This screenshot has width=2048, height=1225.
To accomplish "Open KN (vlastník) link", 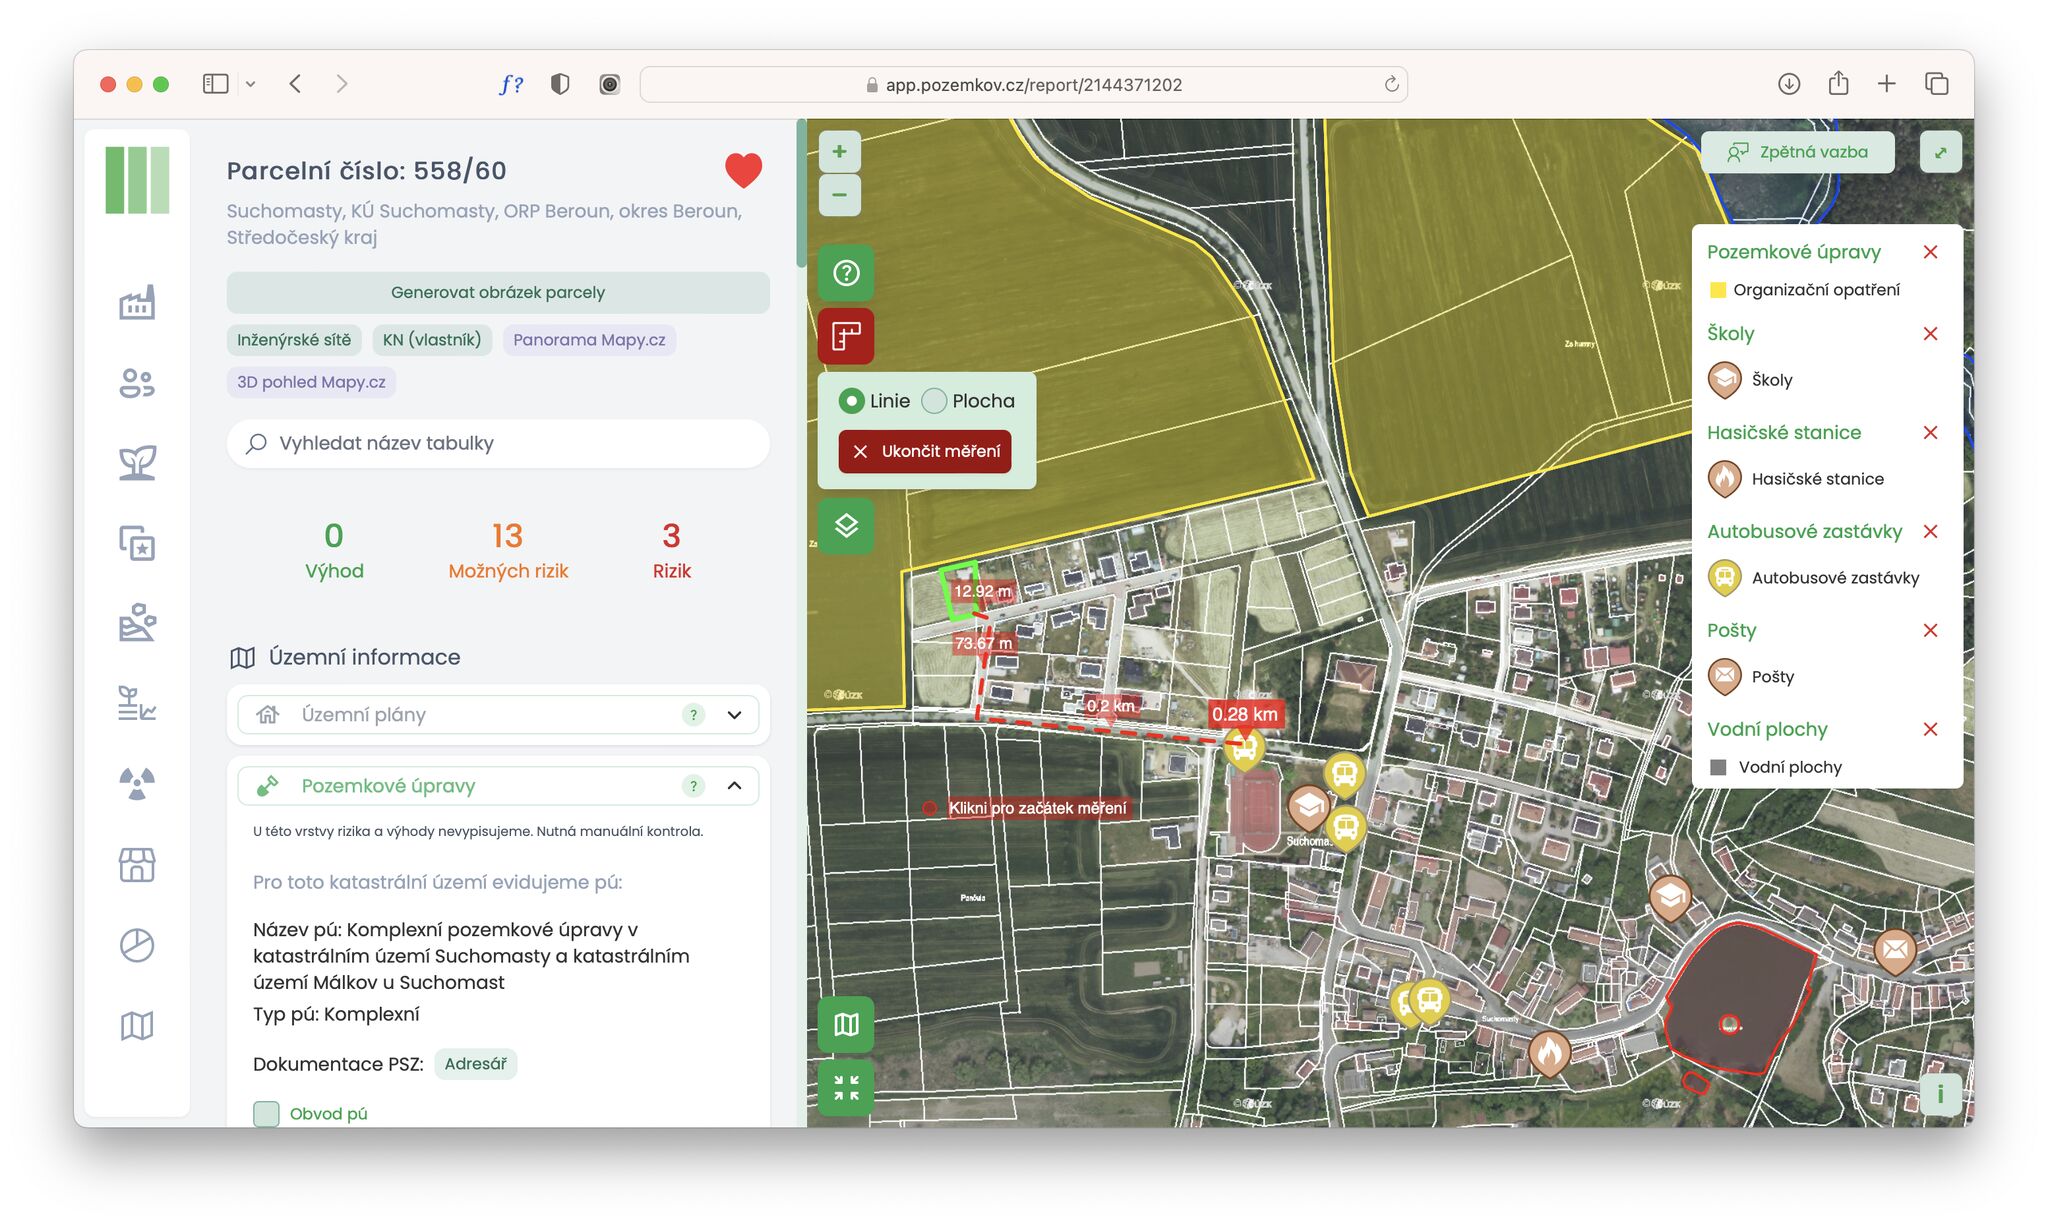I will [x=432, y=340].
